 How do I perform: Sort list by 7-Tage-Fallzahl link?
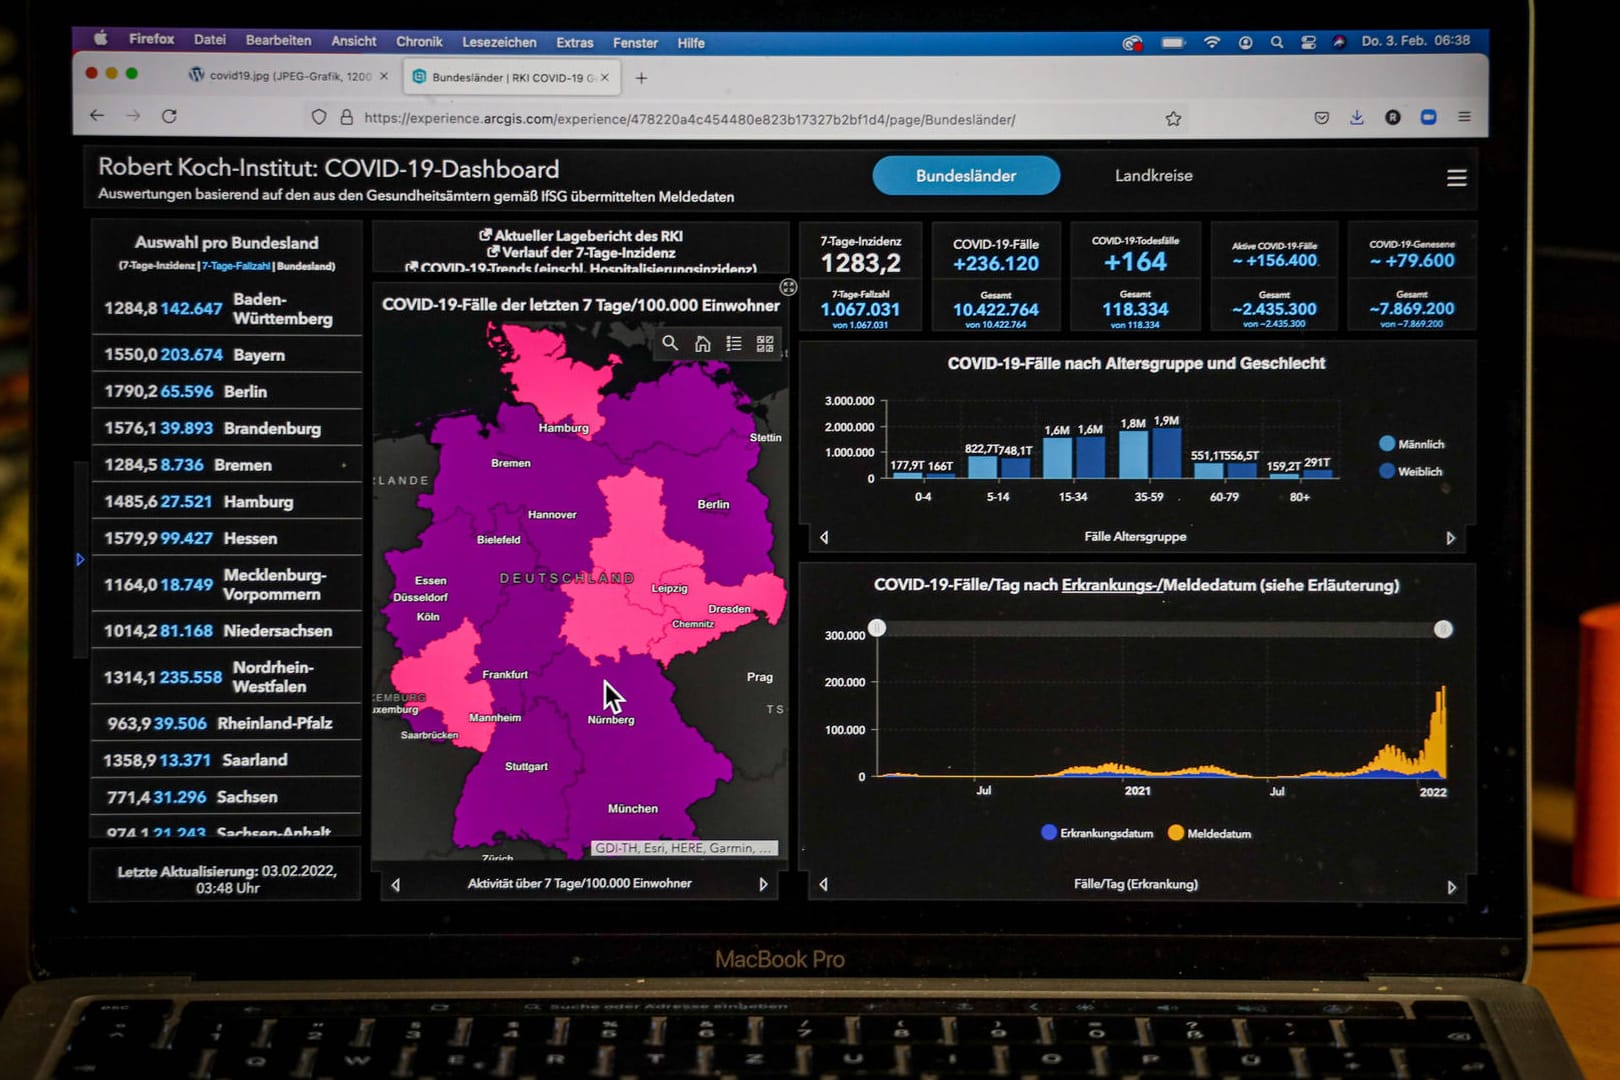click(236, 266)
